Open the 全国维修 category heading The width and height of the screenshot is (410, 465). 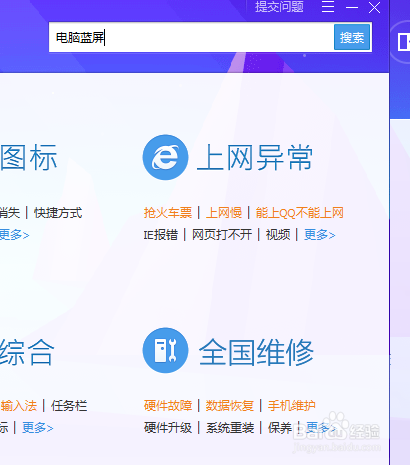(256, 352)
